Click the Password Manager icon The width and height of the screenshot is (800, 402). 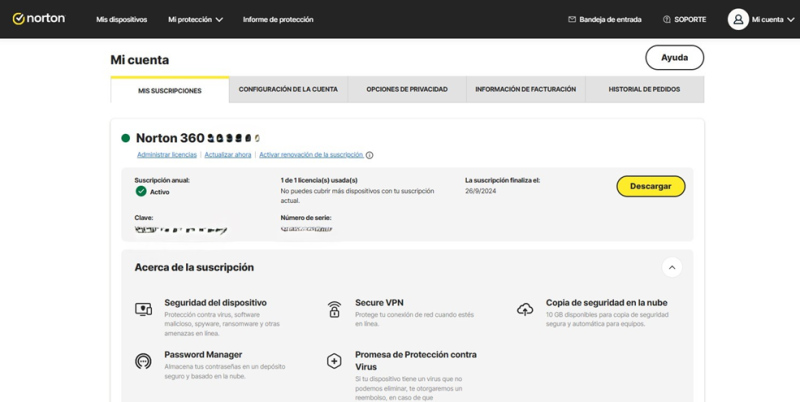[x=143, y=360]
